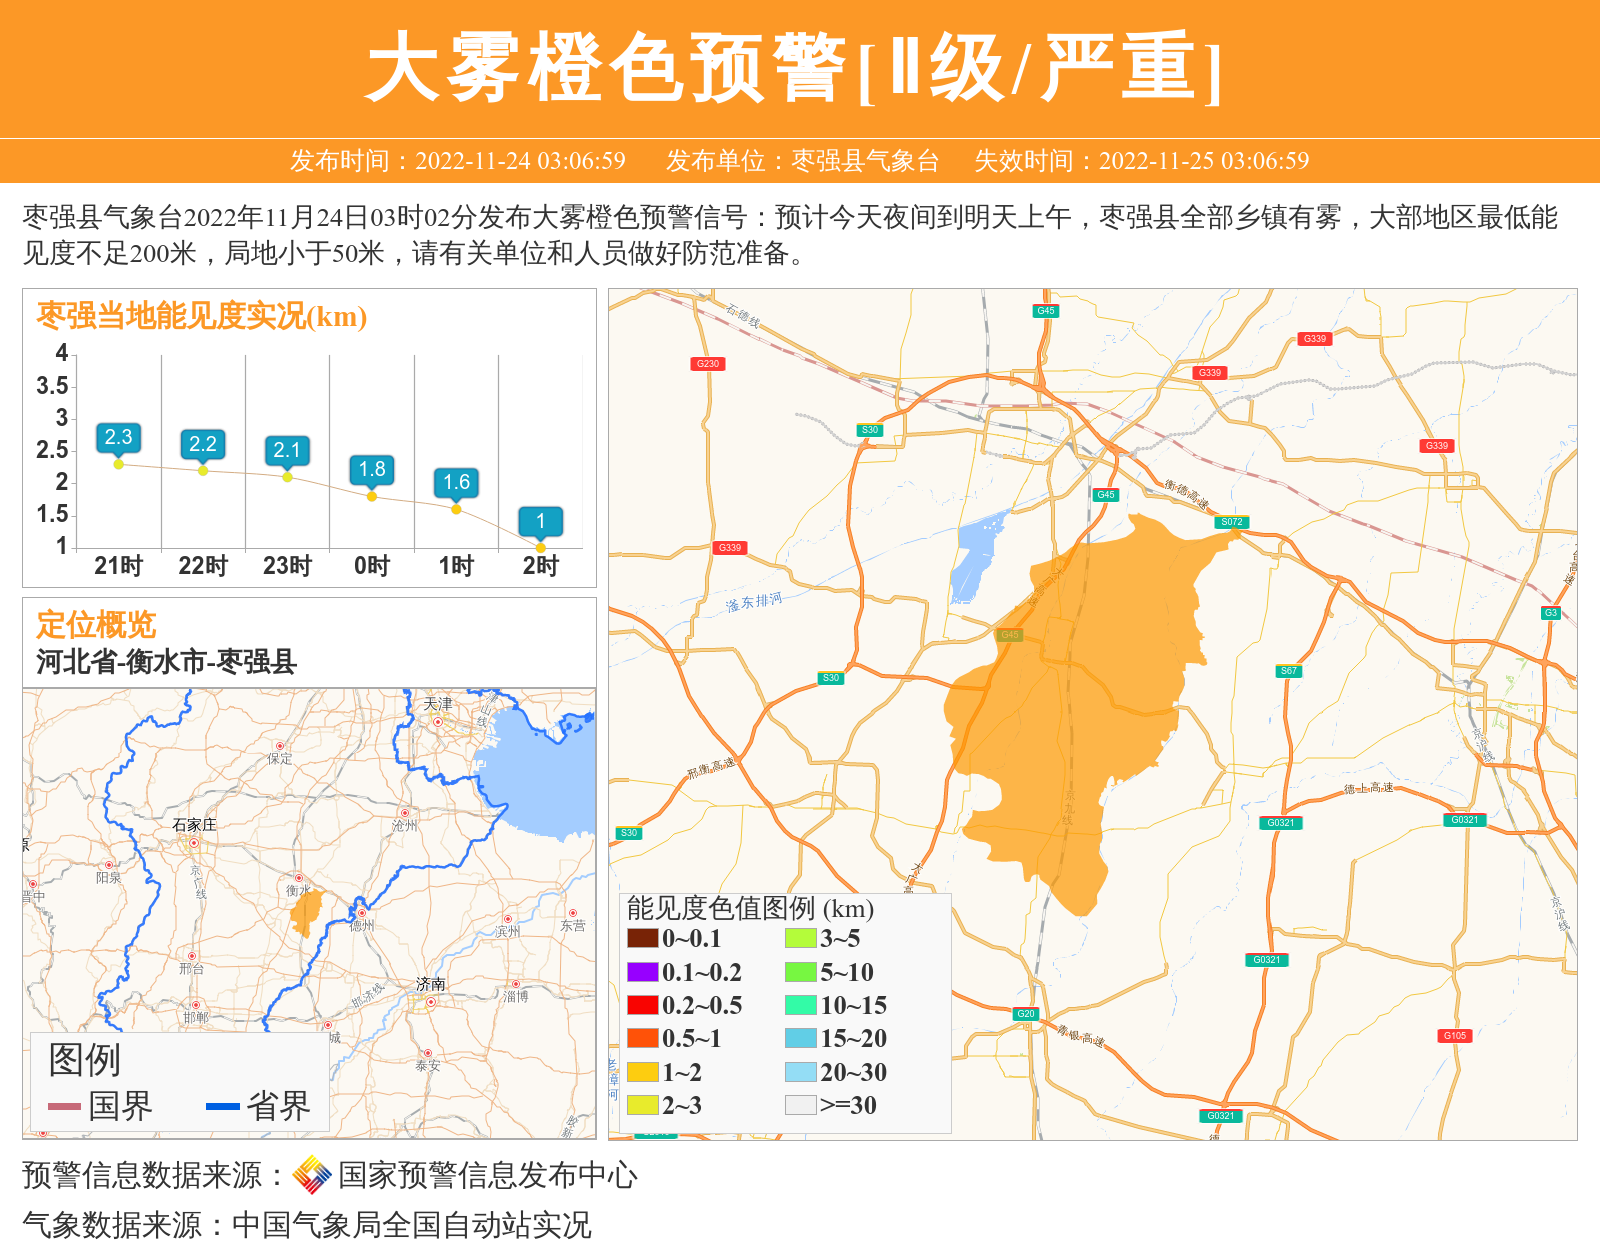Image resolution: width=1600 pixels, height=1256 pixels.
Task: Click the light blue 20~30 legend swatch
Action: pos(800,1072)
